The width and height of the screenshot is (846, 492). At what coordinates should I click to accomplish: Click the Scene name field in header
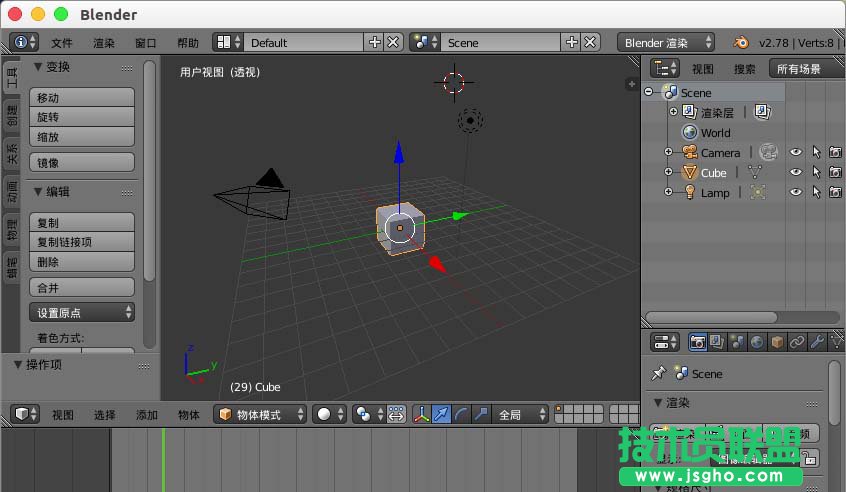(x=501, y=42)
